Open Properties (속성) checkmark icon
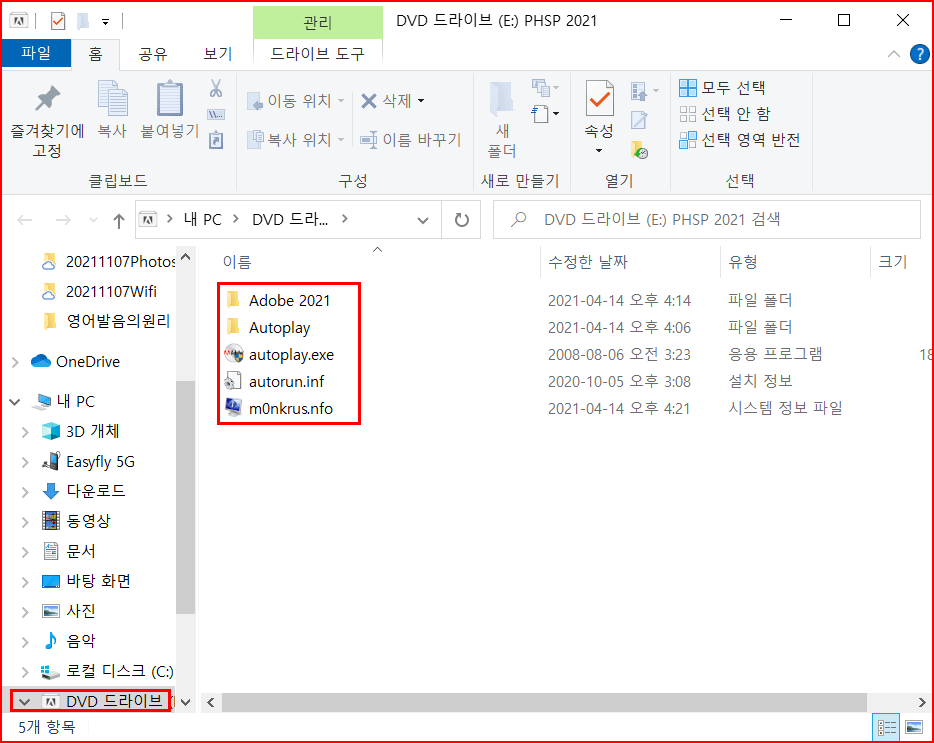 click(x=599, y=99)
